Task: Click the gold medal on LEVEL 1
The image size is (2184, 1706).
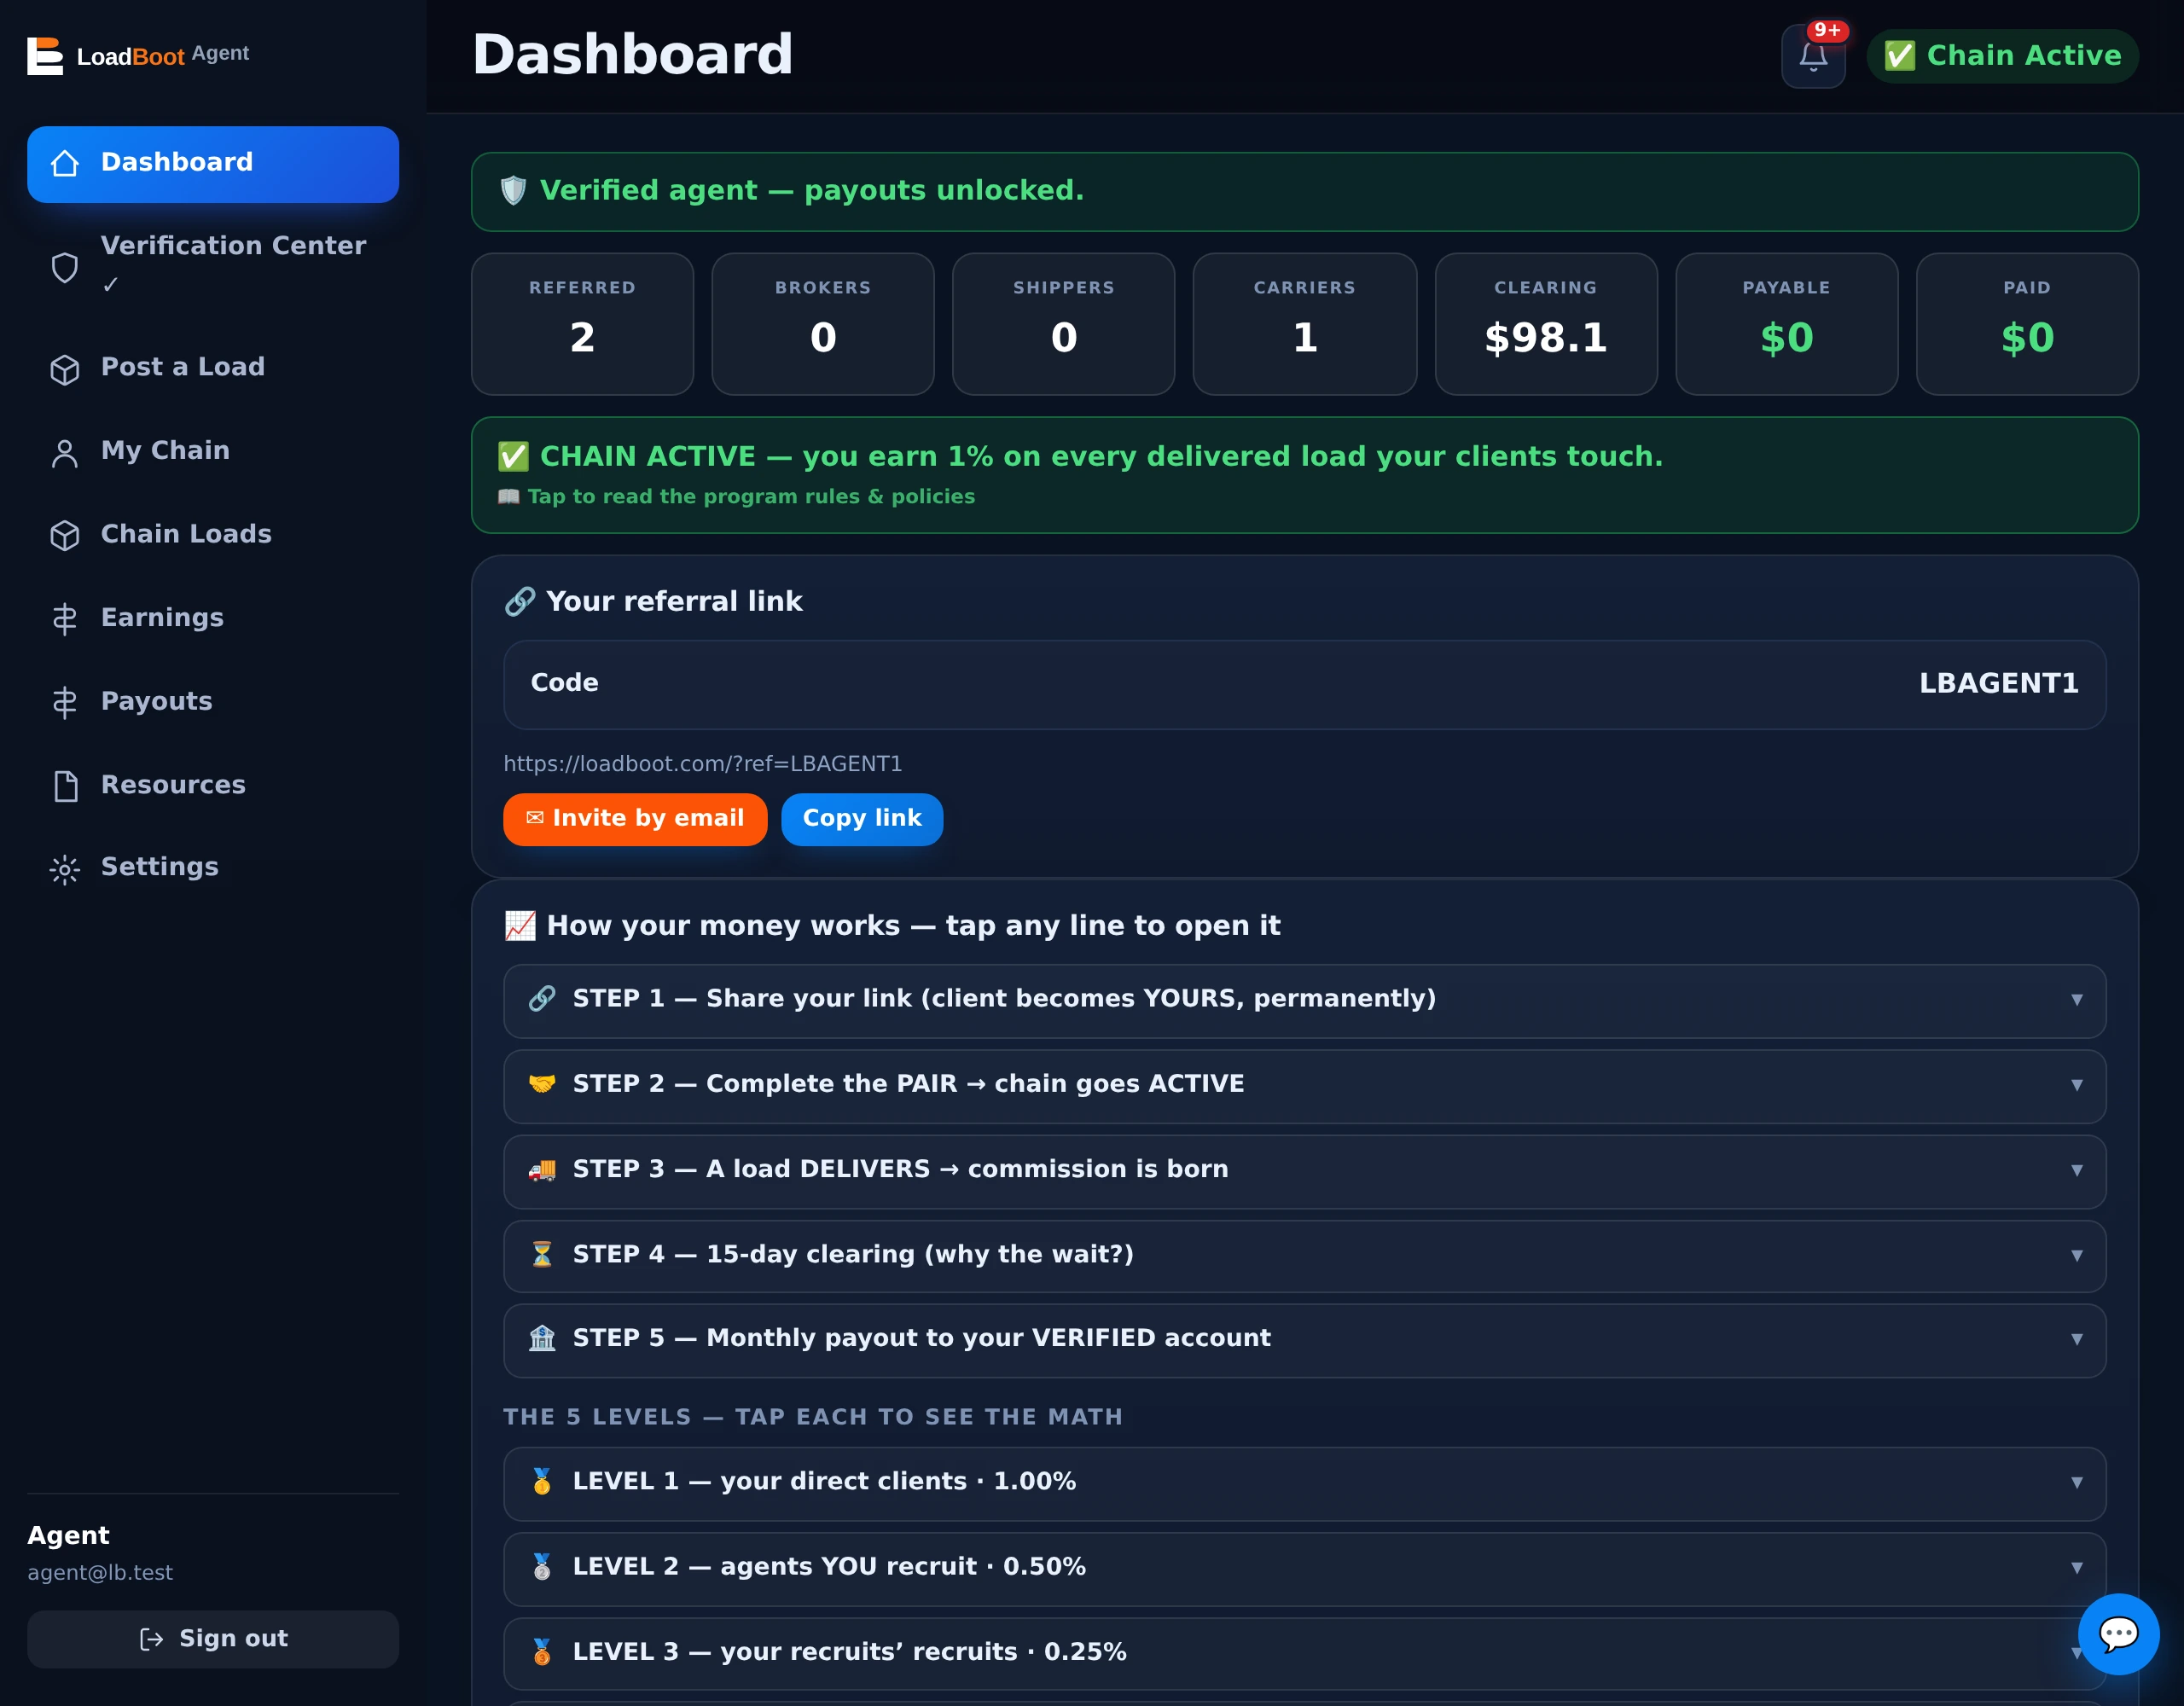Action: pyautogui.click(x=542, y=1481)
